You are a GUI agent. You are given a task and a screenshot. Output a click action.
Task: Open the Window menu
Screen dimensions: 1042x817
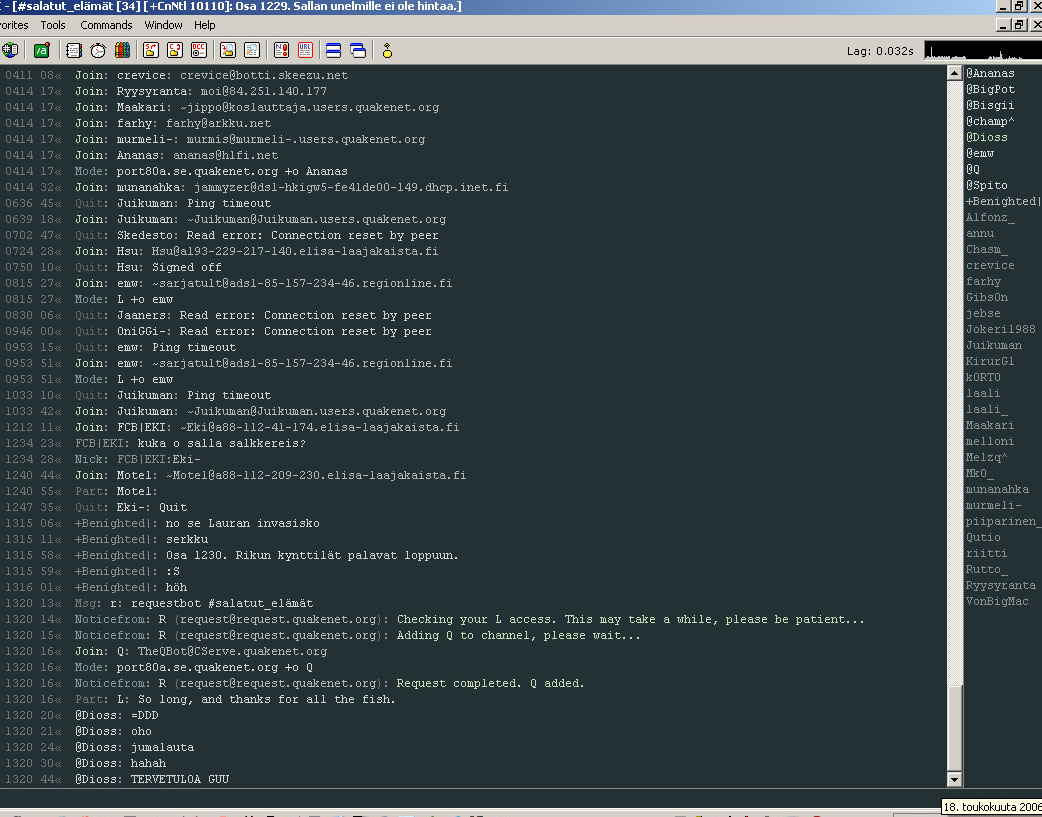pos(163,25)
